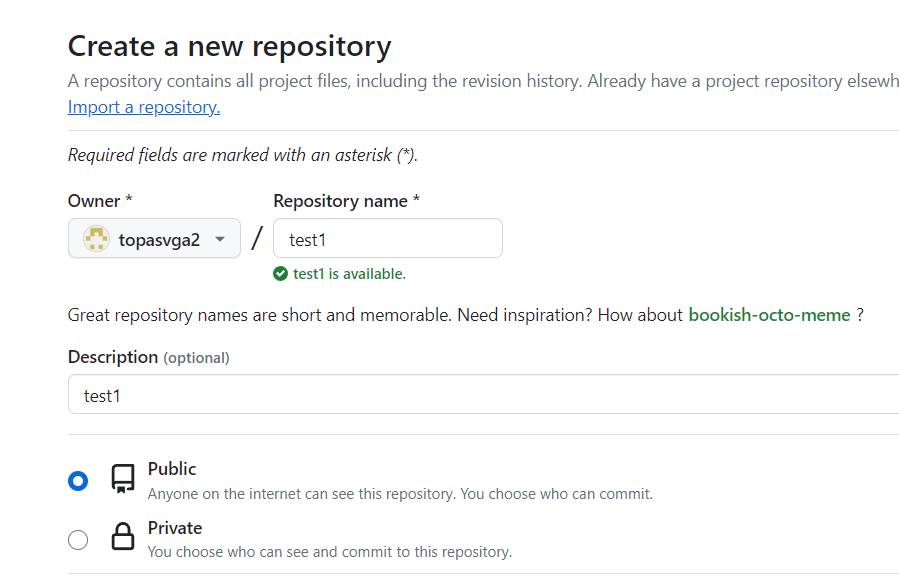Open the Import a repository link
Screen dimensions: 899x581
[144, 107]
